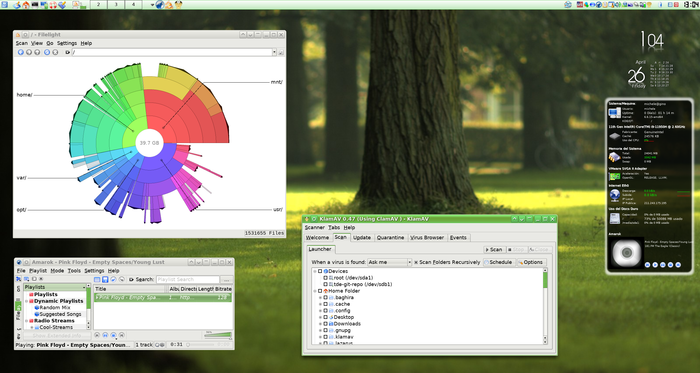700x373 pixels.
Task: Tick the root (/dev/sda1) device checkbox
Action: (325, 278)
